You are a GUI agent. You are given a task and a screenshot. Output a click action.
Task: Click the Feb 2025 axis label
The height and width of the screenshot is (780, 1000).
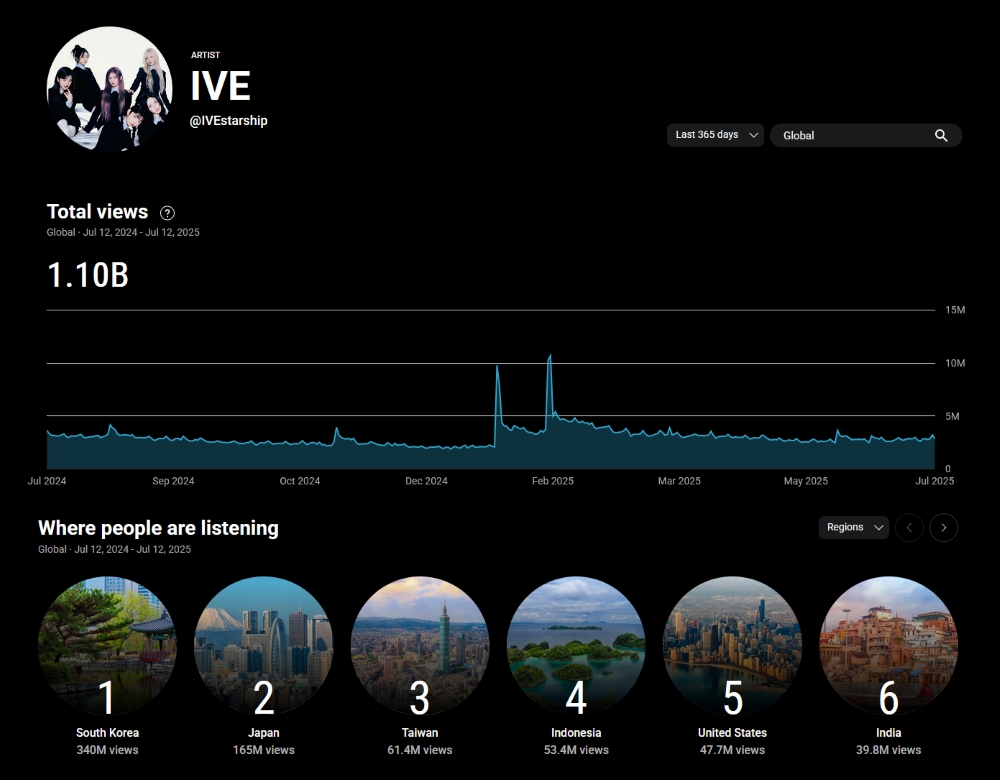[552, 481]
